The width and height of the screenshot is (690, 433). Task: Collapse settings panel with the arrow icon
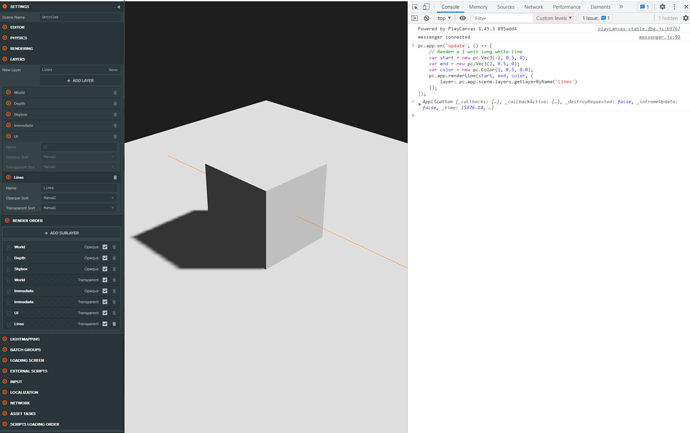(x=118, y=7)
